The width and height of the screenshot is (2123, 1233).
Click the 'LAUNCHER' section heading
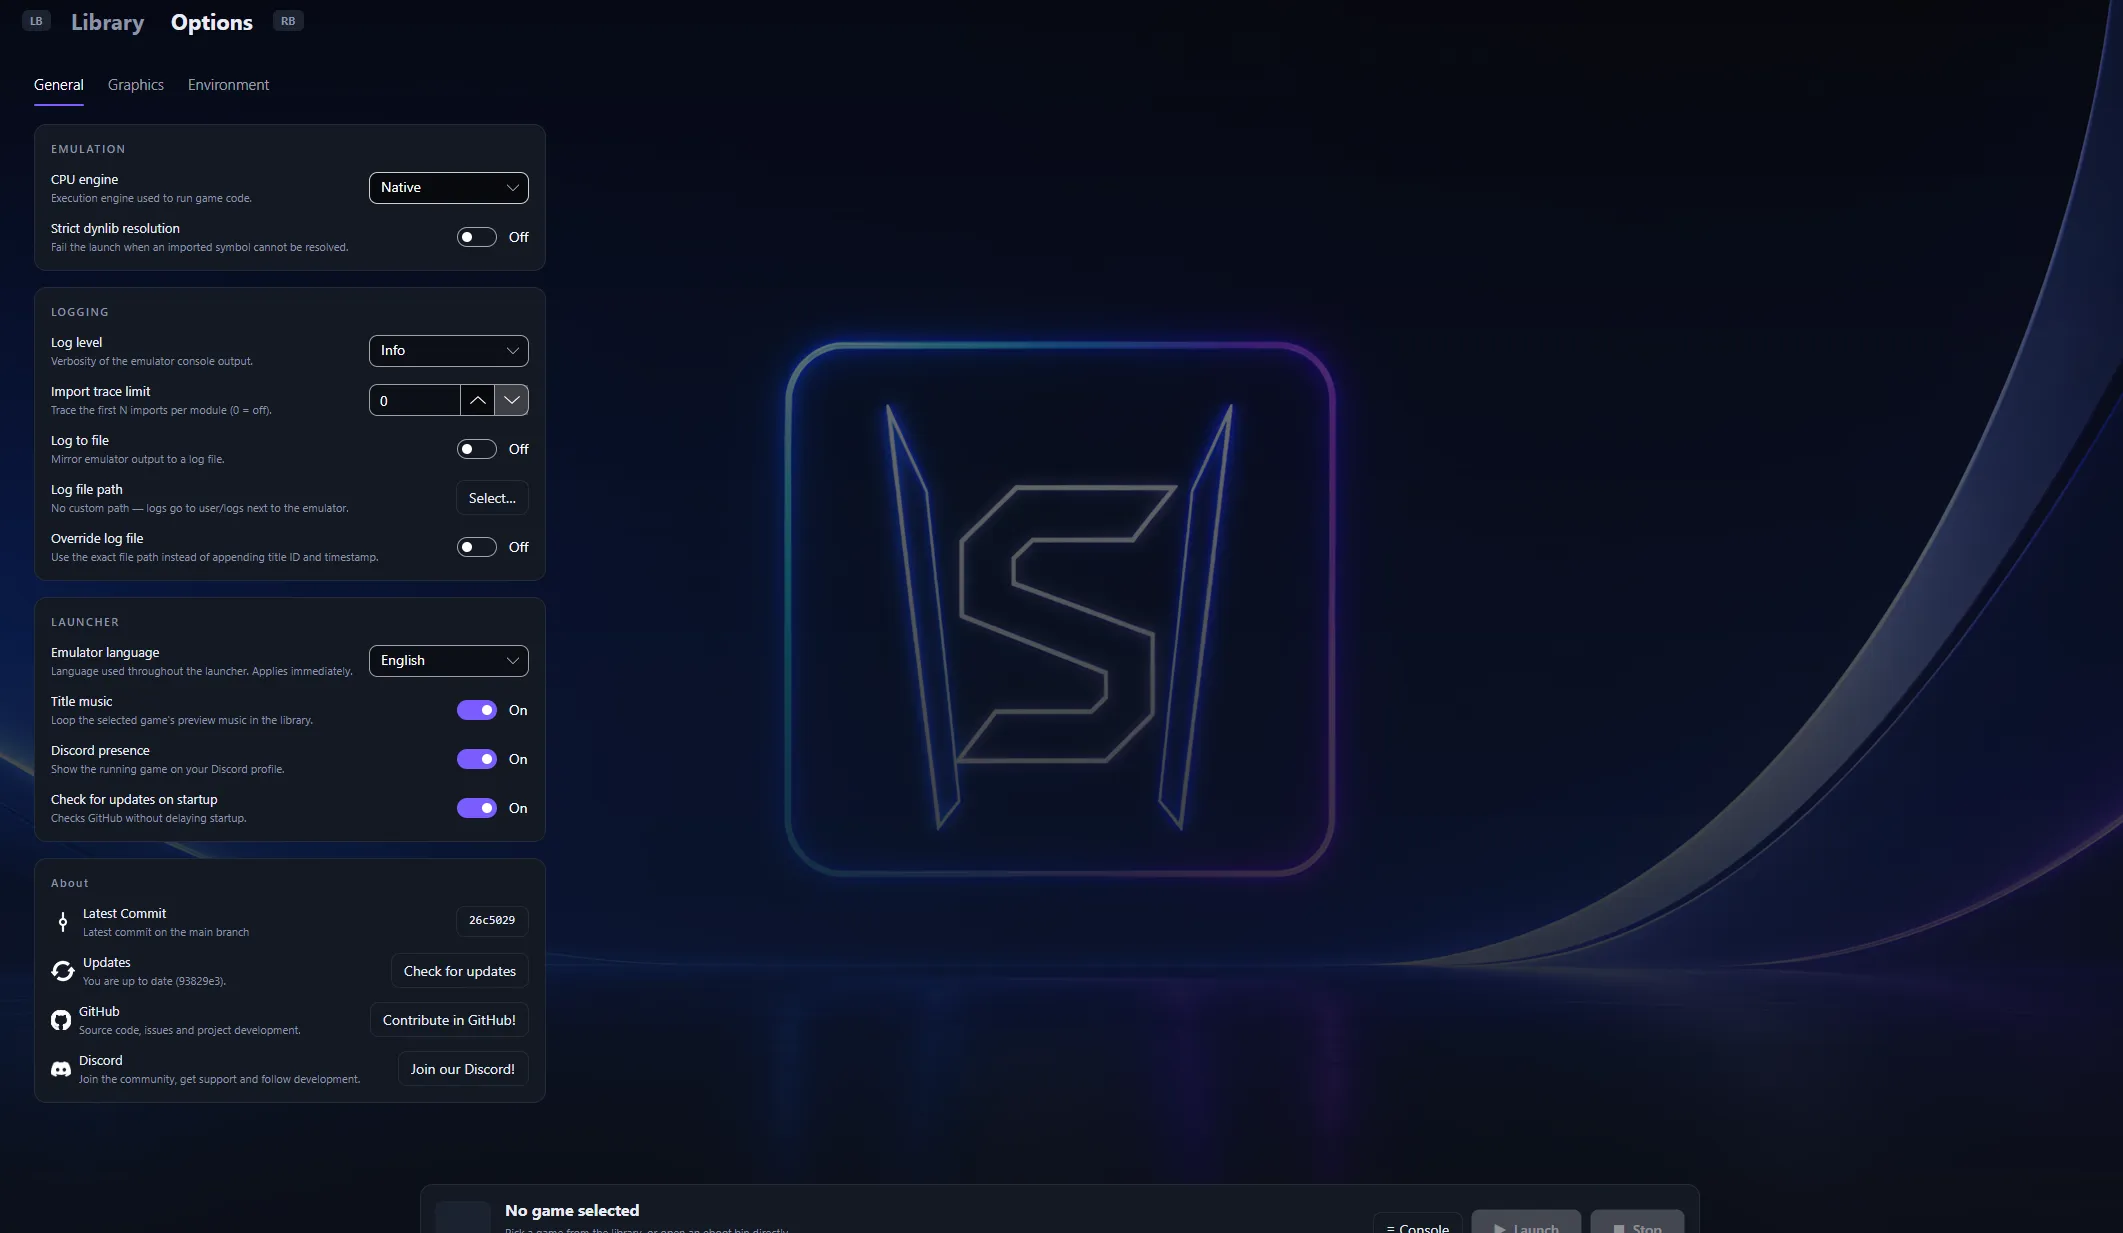coord(85,622)
